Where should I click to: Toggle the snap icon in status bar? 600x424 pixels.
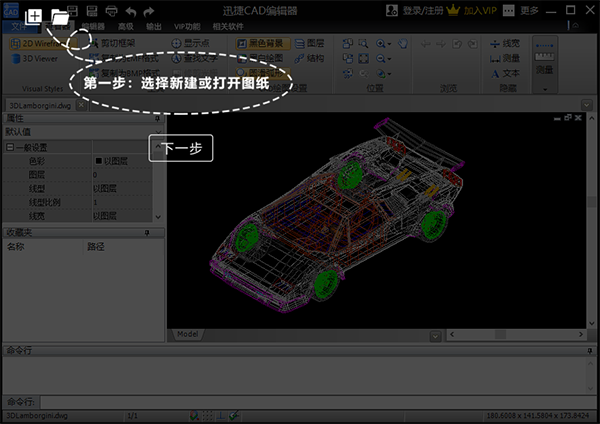(x=194, y=415)
